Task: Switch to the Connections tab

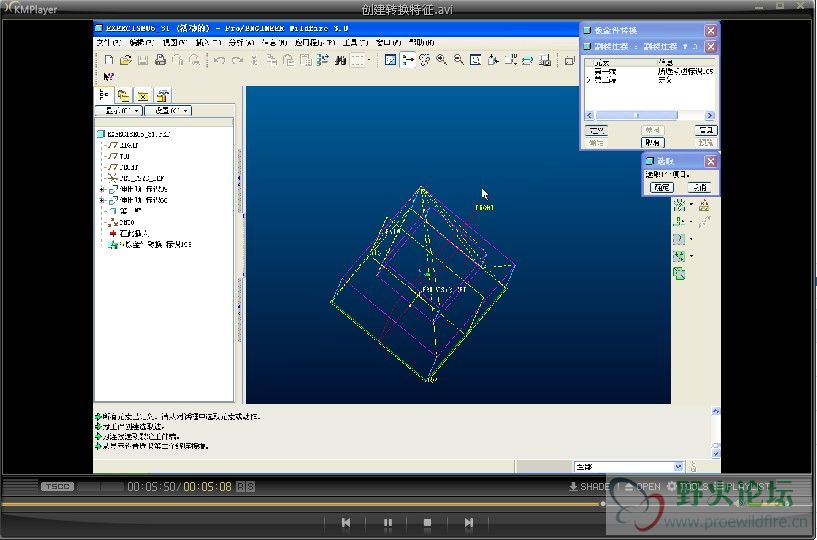Action: tap(163, 95)
